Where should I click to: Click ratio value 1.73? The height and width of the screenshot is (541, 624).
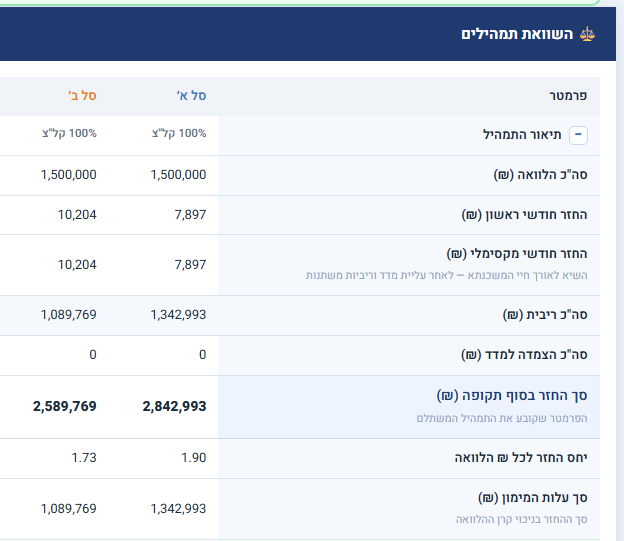tap(84, 458)
